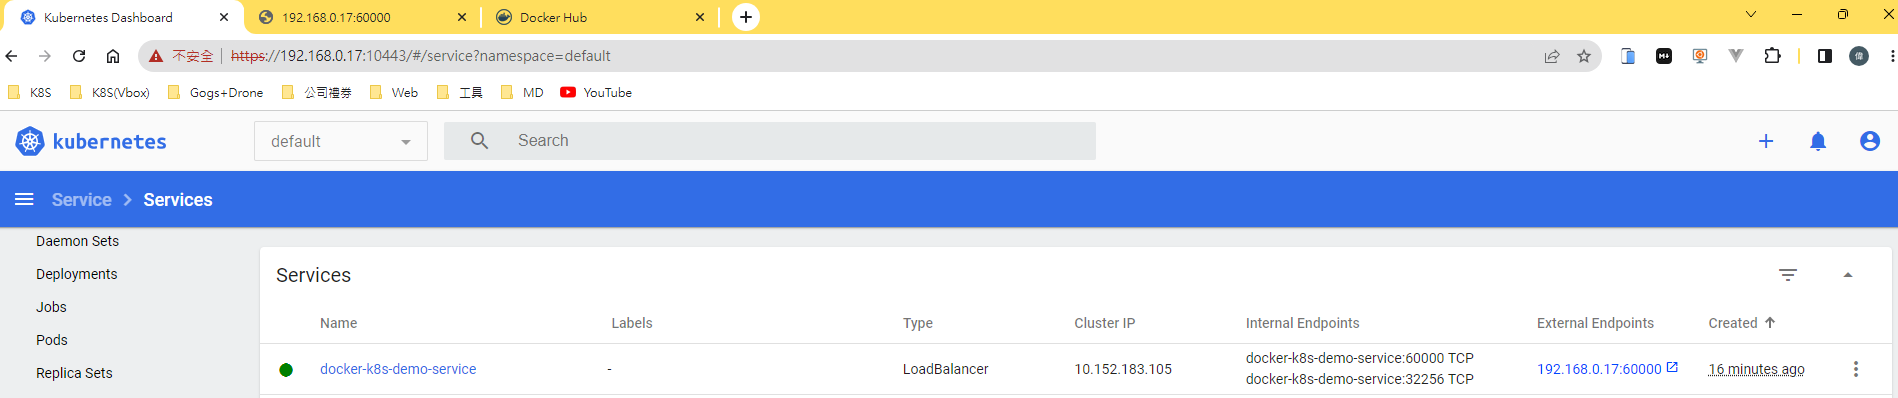Open the browser extensions puzzle icon
The image size is (1898, 398).
pos(1773,56)
